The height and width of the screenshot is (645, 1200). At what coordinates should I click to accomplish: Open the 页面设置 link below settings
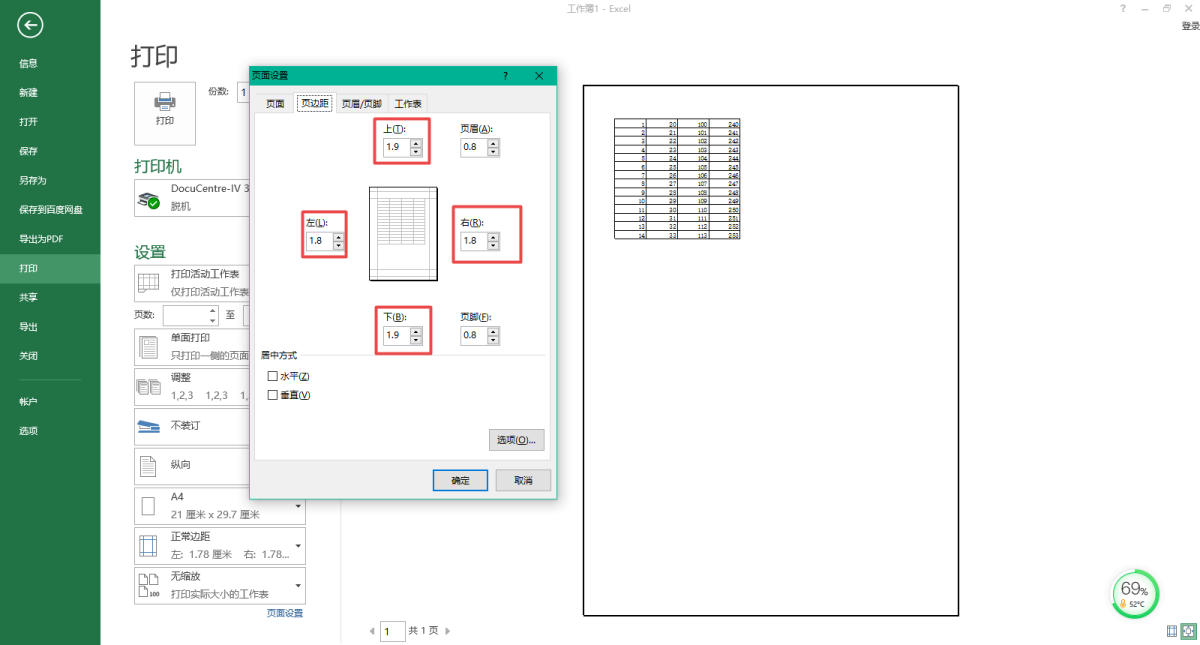[284, 613]
